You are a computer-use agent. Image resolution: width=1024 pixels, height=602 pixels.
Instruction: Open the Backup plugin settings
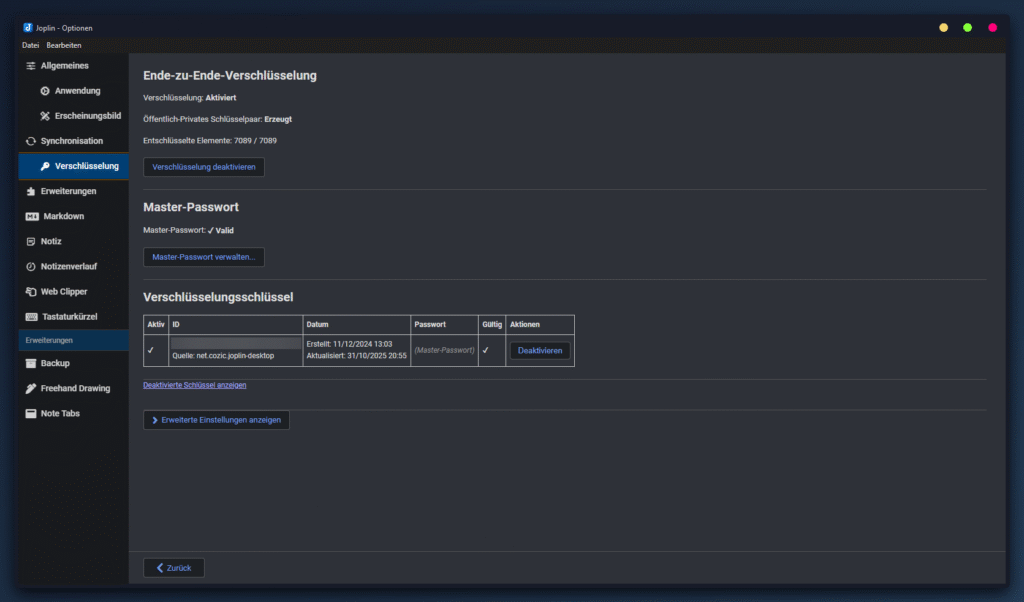(55, 363)
